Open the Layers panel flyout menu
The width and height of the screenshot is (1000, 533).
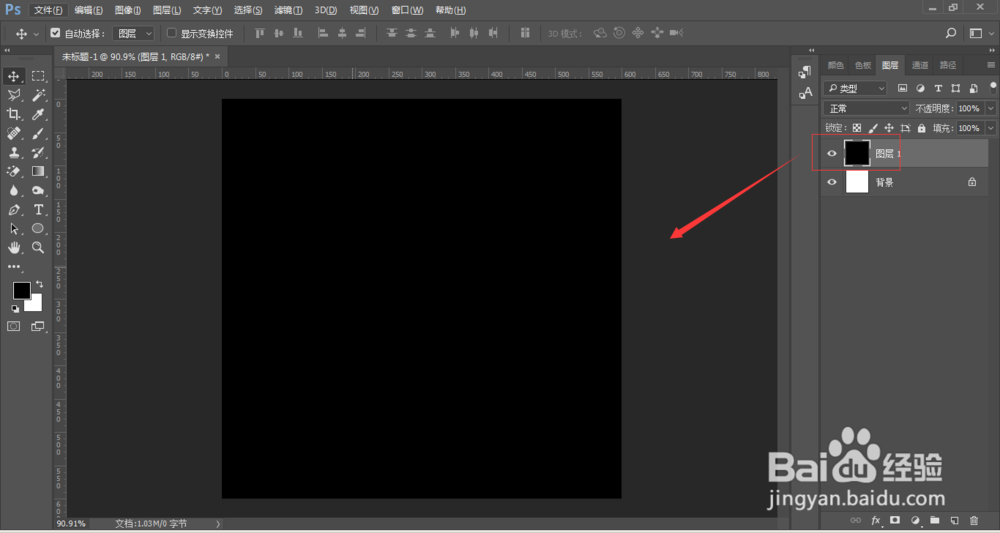click(991, 65)
